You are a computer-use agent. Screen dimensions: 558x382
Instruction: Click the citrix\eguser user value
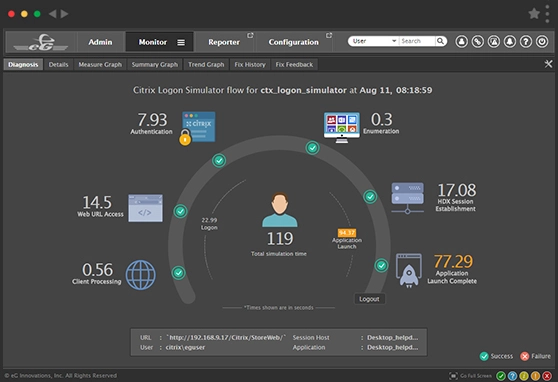[x=185, y=347]
